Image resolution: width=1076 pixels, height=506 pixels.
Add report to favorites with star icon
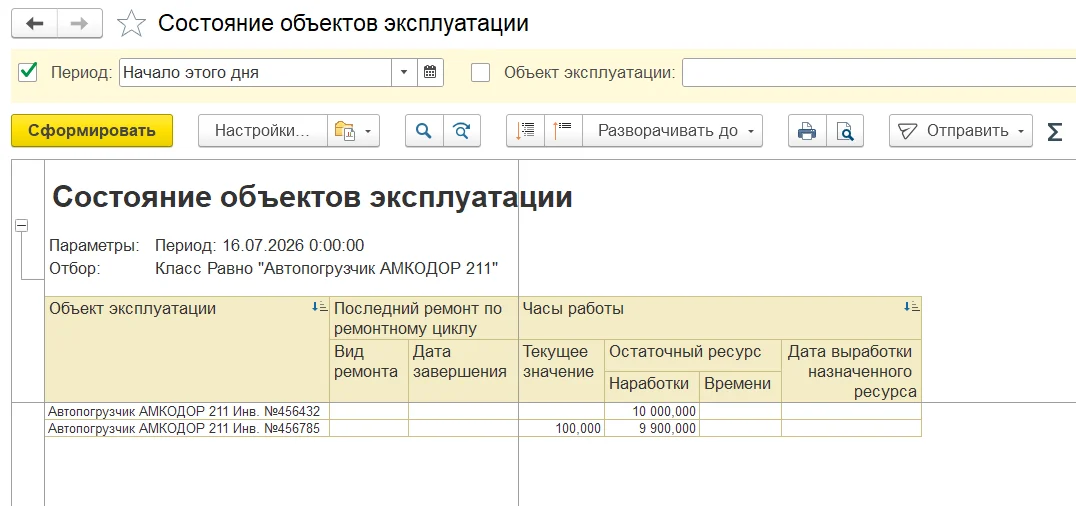click(x=131, y=24)
